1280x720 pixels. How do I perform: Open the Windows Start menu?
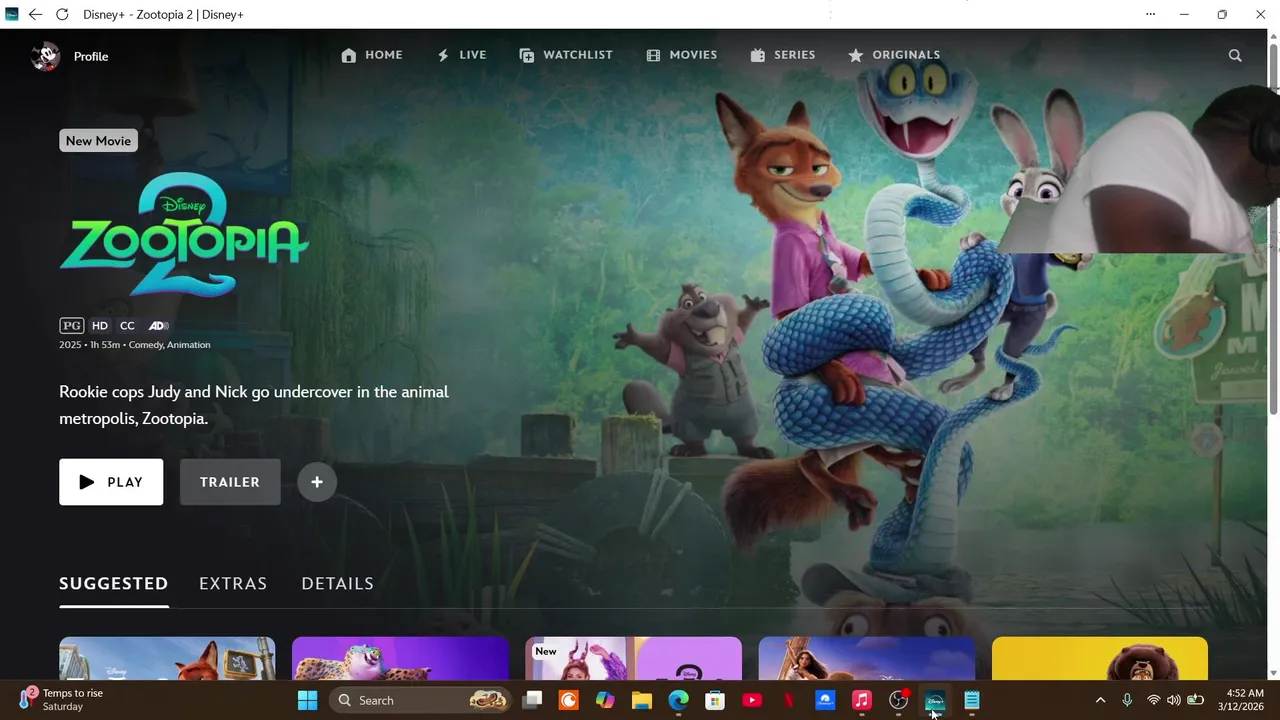pyautogui.click(x=307, y=700)
